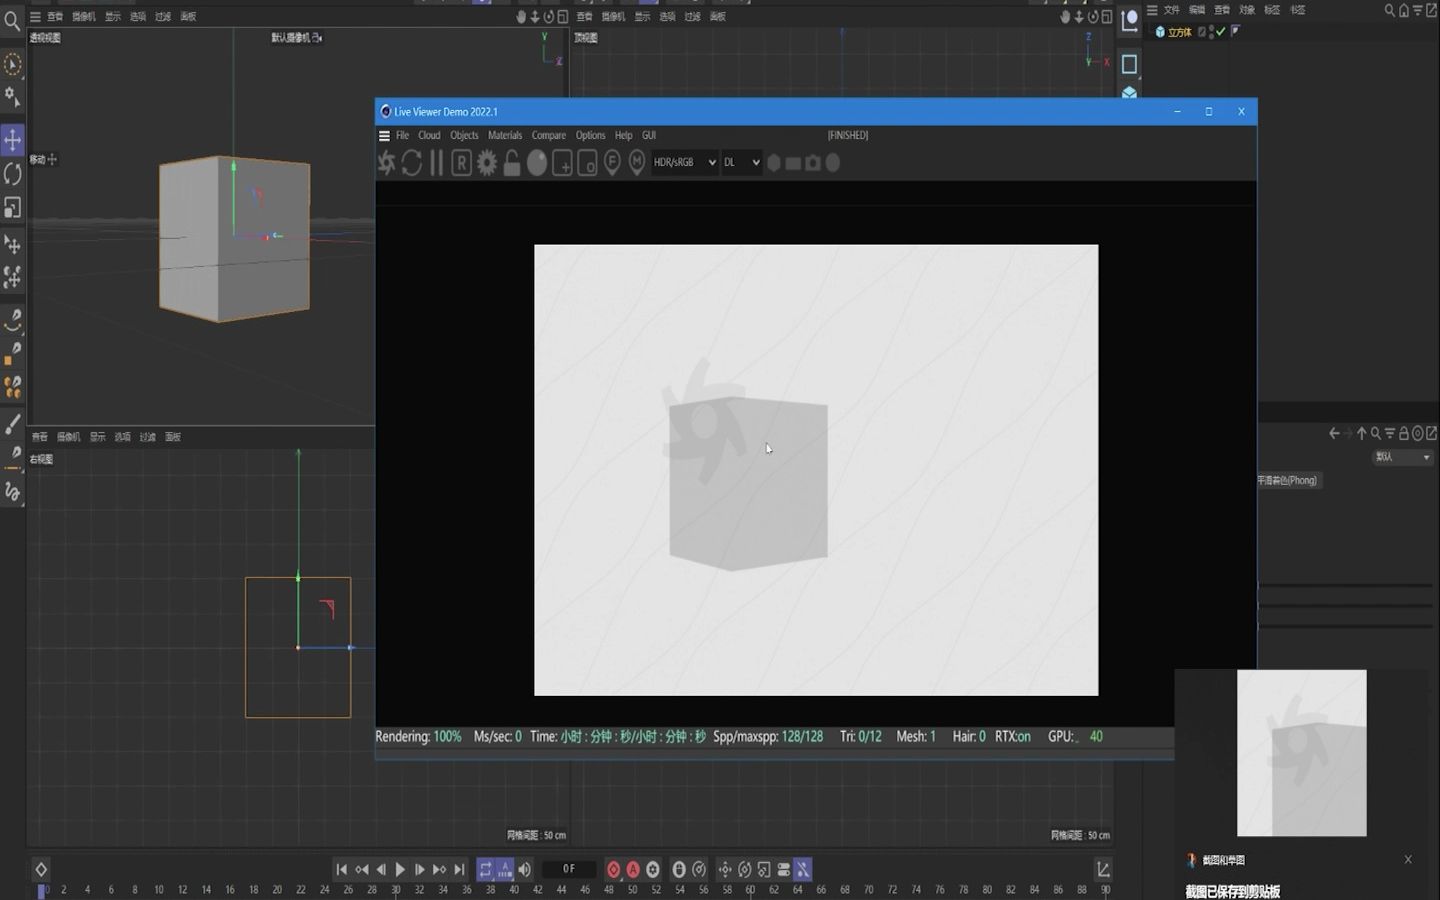Open the Objects menu in Live Viewer
Image resolution: width=1440 pixels, height=900 pixels.
(464, 136)
